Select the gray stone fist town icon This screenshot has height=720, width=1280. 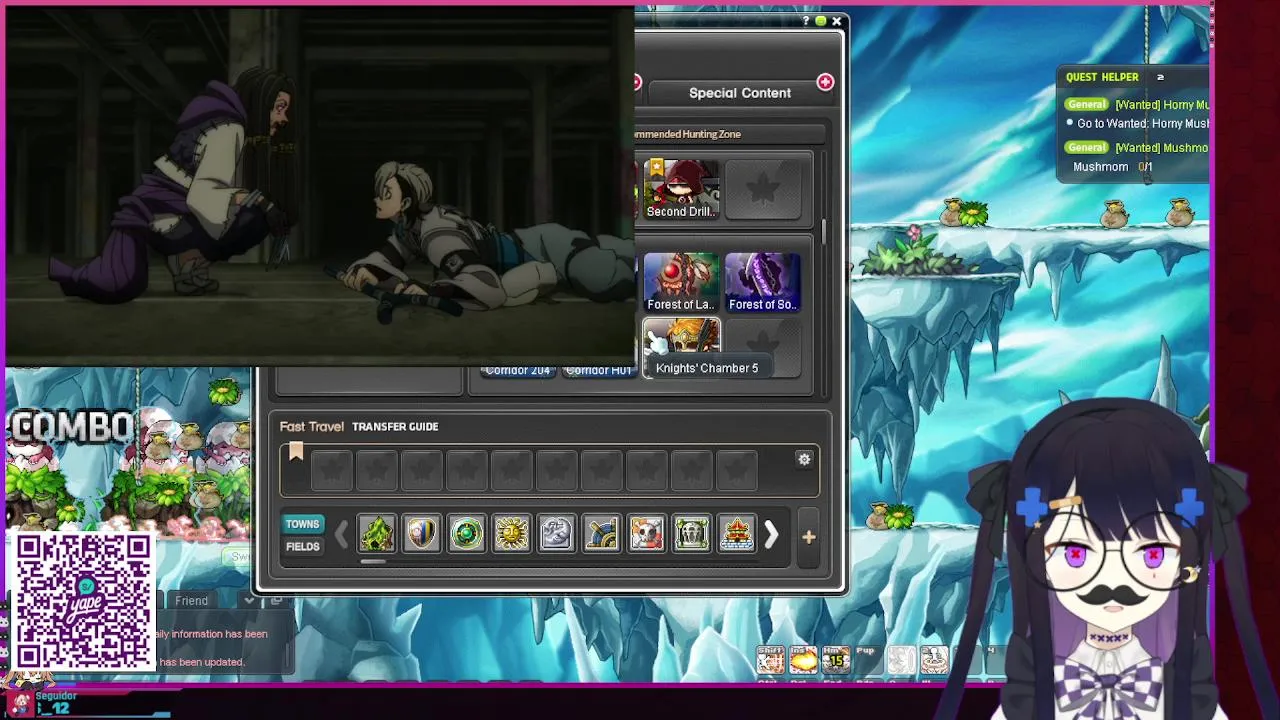click(557, 534)
